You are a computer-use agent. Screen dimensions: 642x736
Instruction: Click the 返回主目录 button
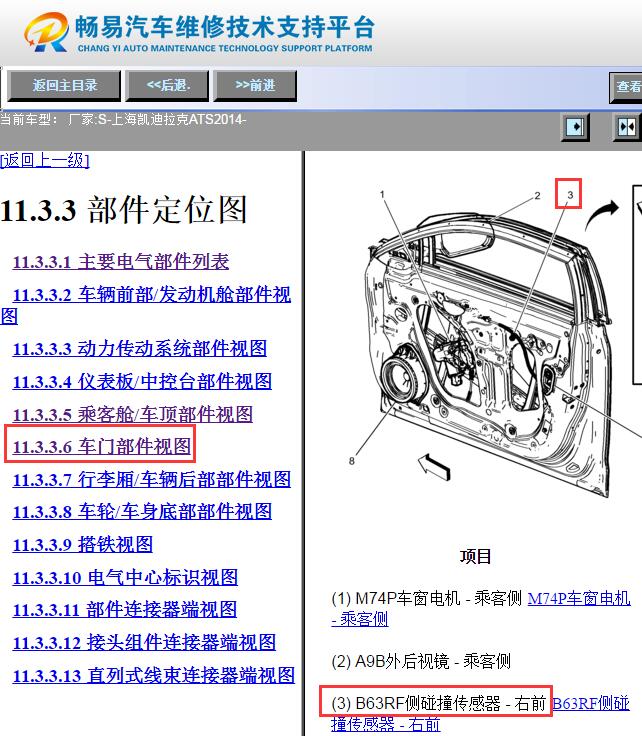point(64,85)
